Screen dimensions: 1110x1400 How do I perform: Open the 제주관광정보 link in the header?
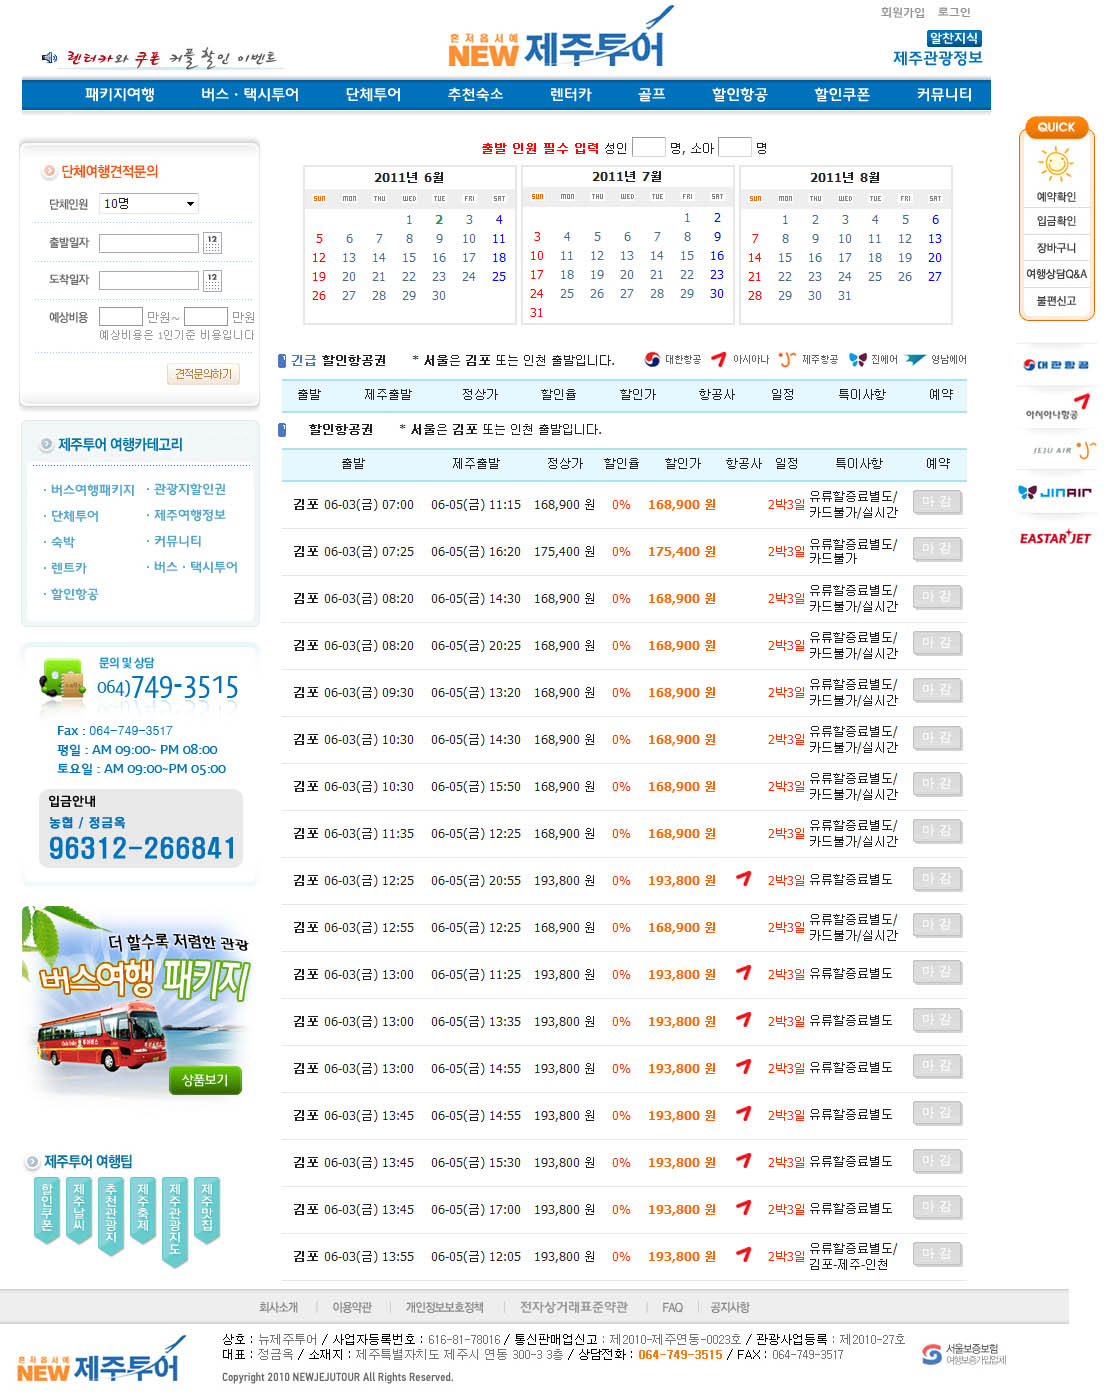(x=938, y=58)
